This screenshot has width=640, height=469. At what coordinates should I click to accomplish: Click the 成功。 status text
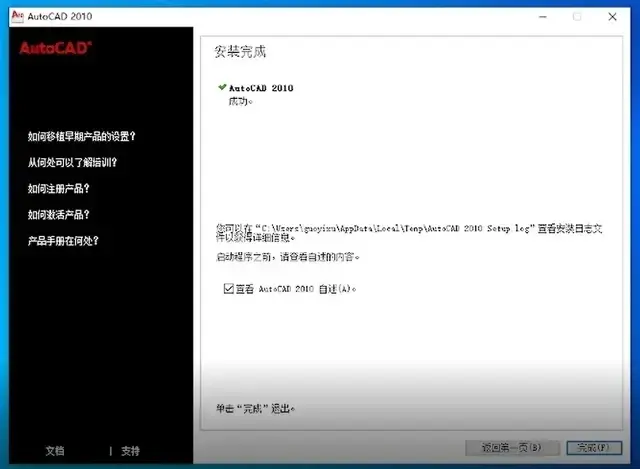(x=240, y=101)
